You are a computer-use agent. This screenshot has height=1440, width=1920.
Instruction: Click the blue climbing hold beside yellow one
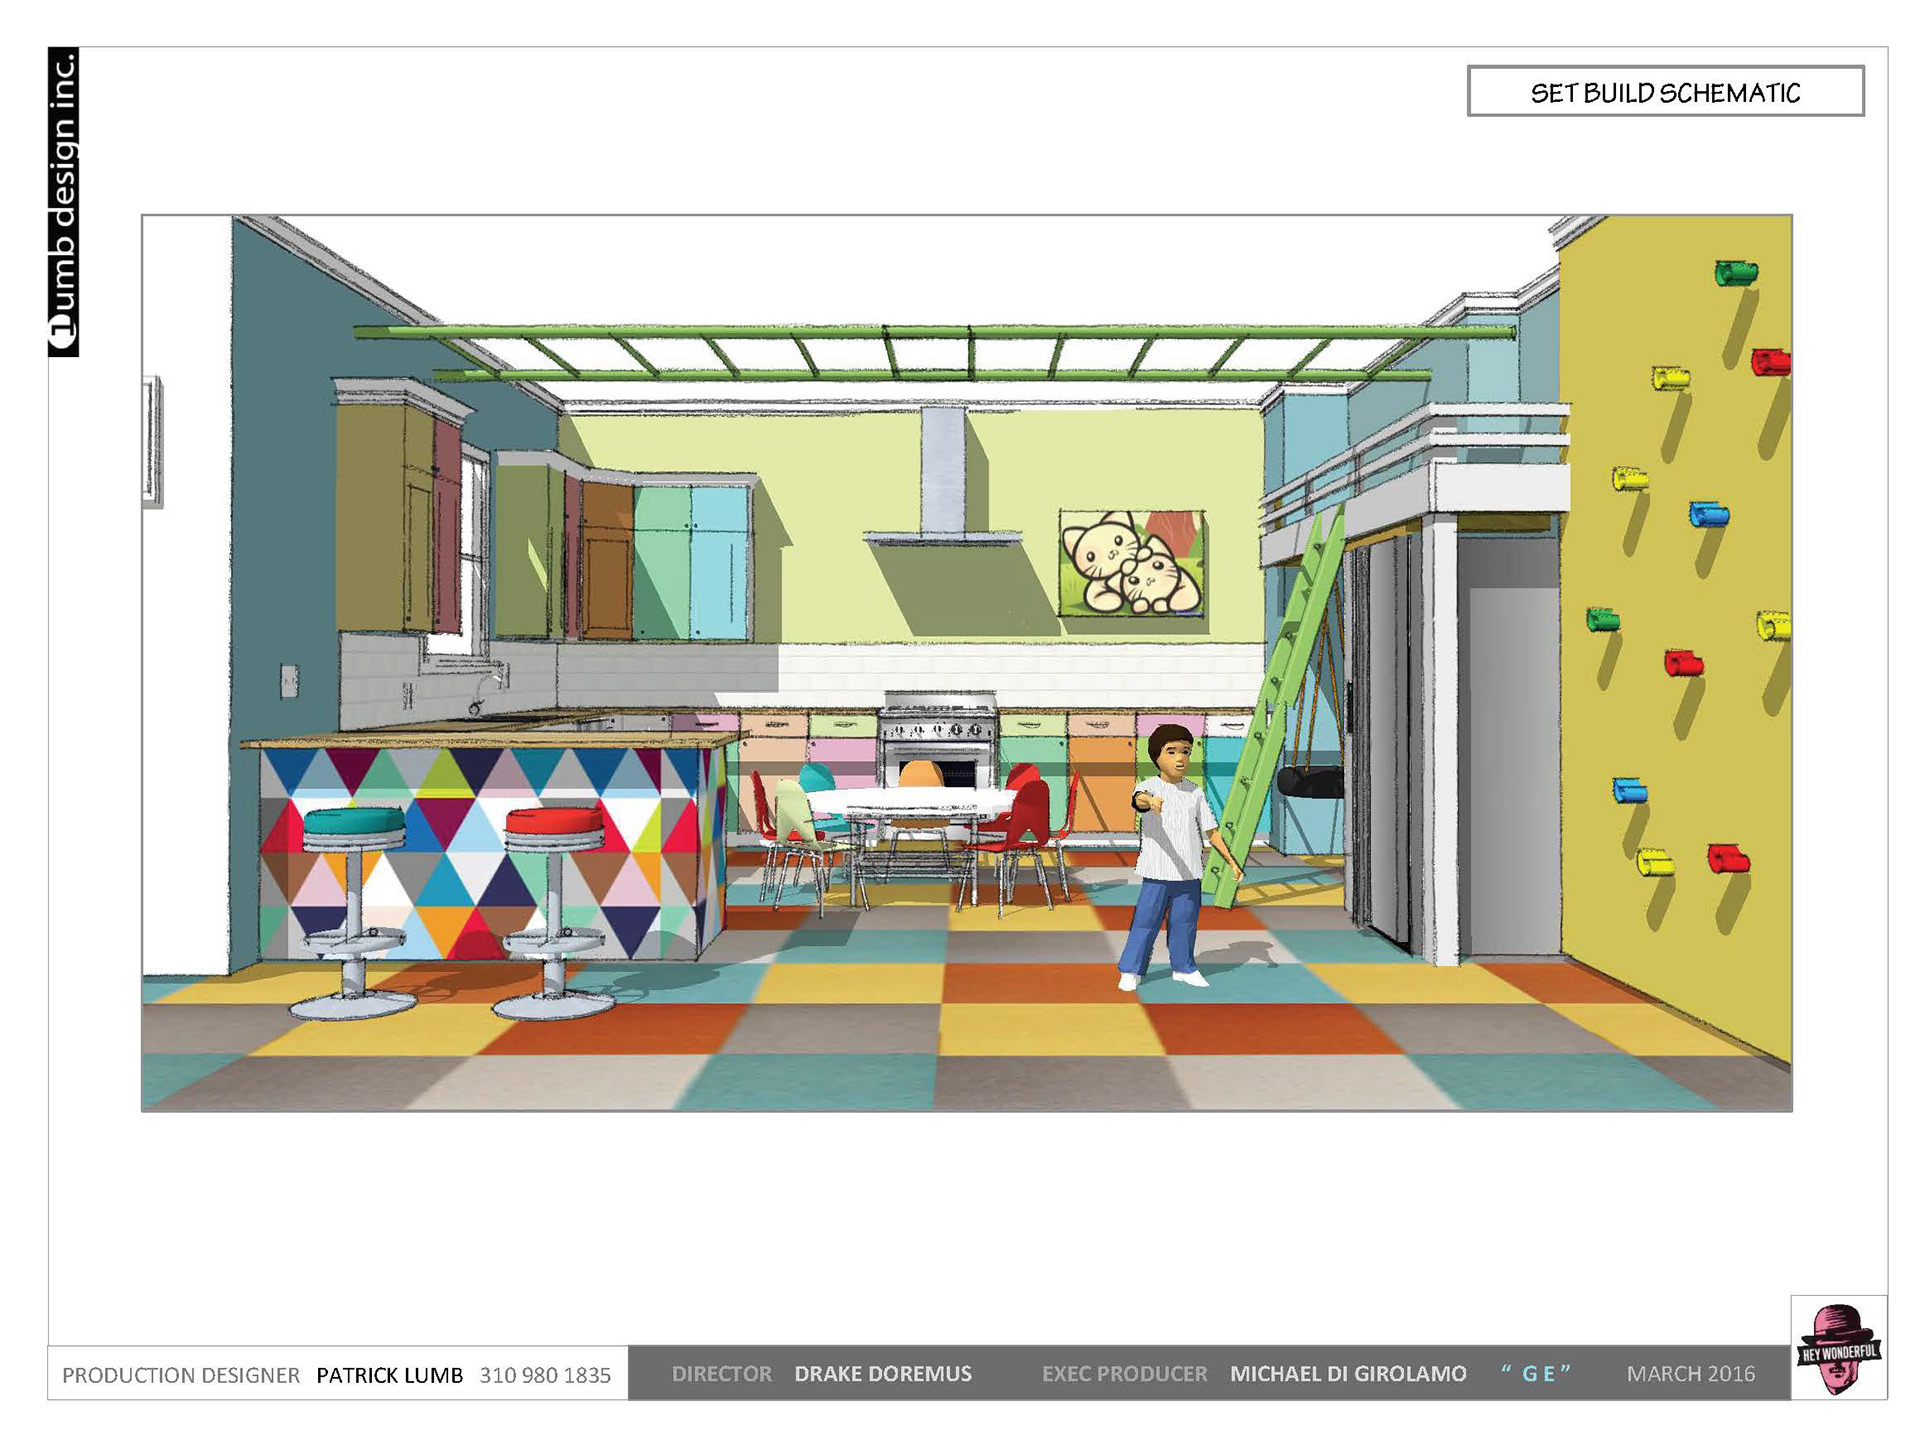pos(1709,514)
